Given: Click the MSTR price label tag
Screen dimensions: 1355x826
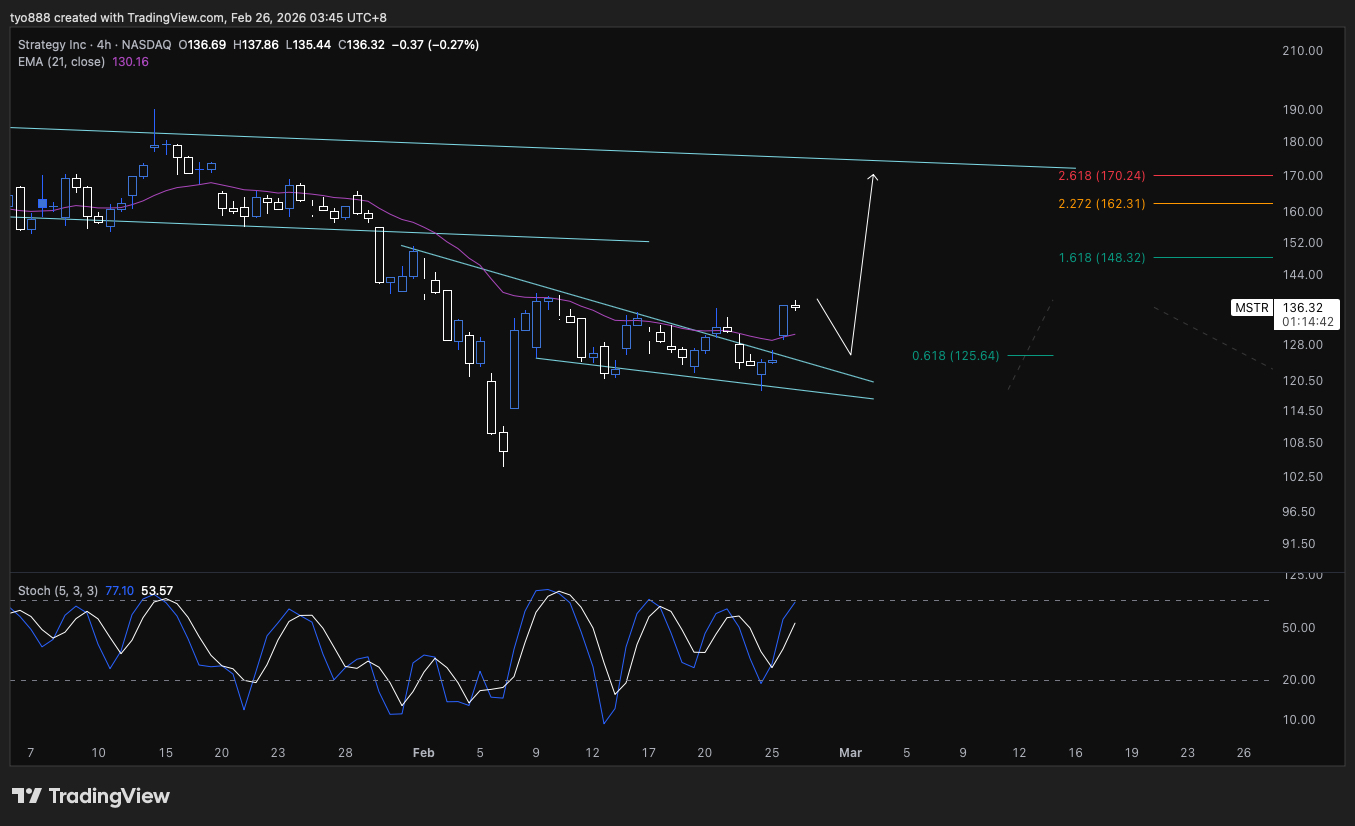Looking at the screenshot, I should pyautogui.click(x=1252, y=307).
